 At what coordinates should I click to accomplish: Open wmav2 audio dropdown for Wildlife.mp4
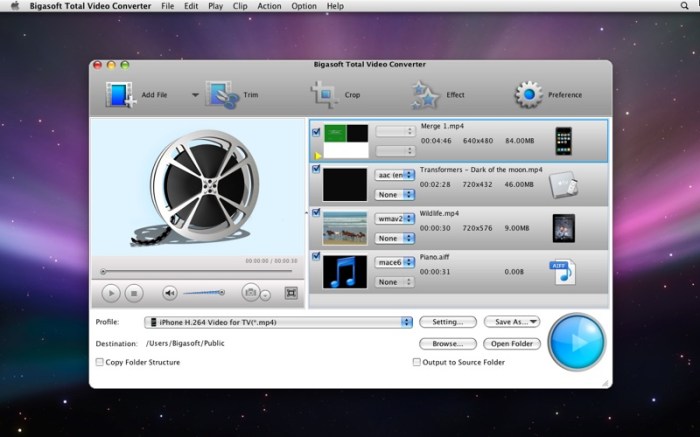(394, 218)
